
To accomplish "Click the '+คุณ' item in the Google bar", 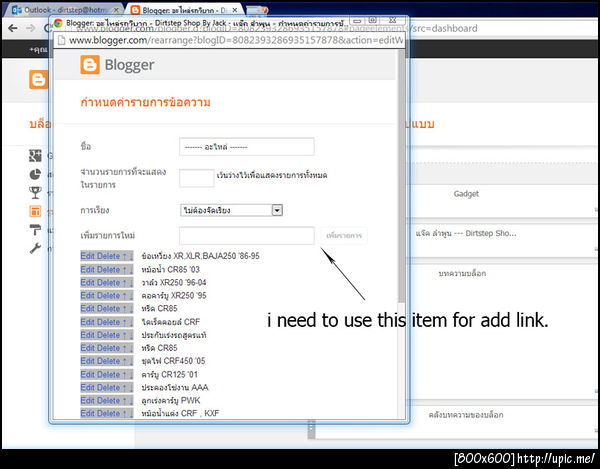I will [39, 50].
